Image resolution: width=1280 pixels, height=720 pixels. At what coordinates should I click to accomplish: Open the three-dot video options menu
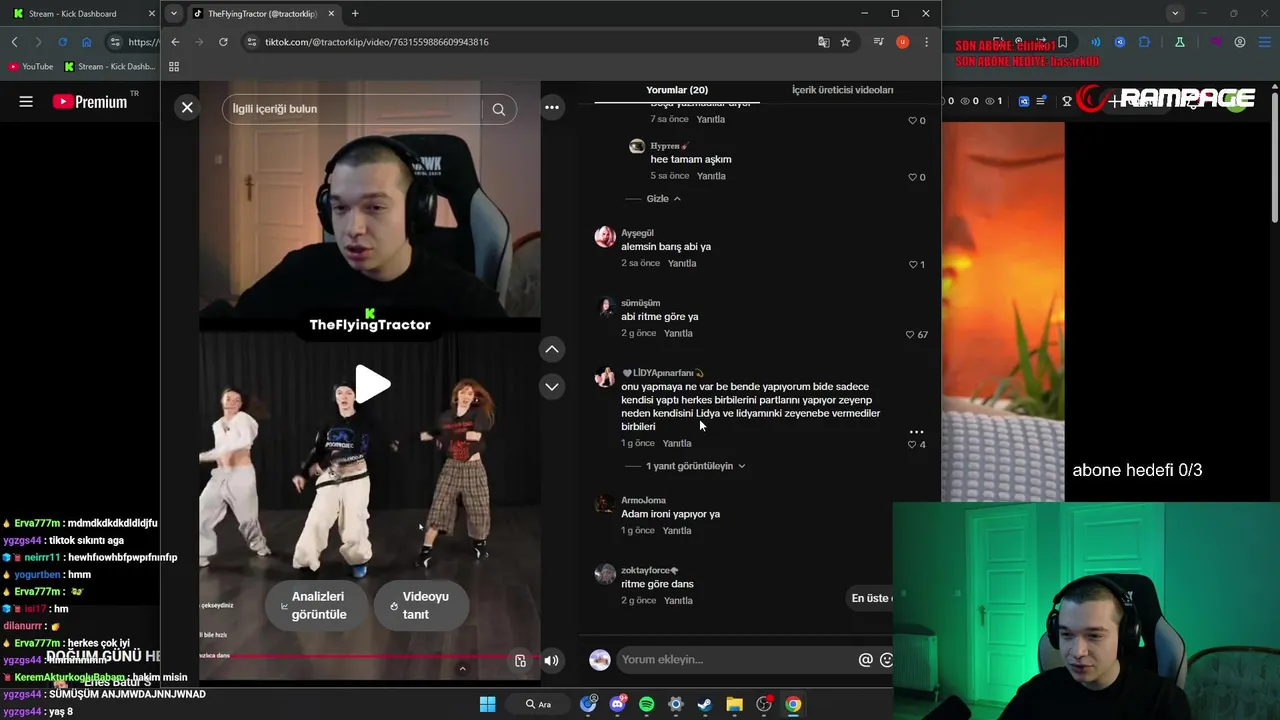551,107
